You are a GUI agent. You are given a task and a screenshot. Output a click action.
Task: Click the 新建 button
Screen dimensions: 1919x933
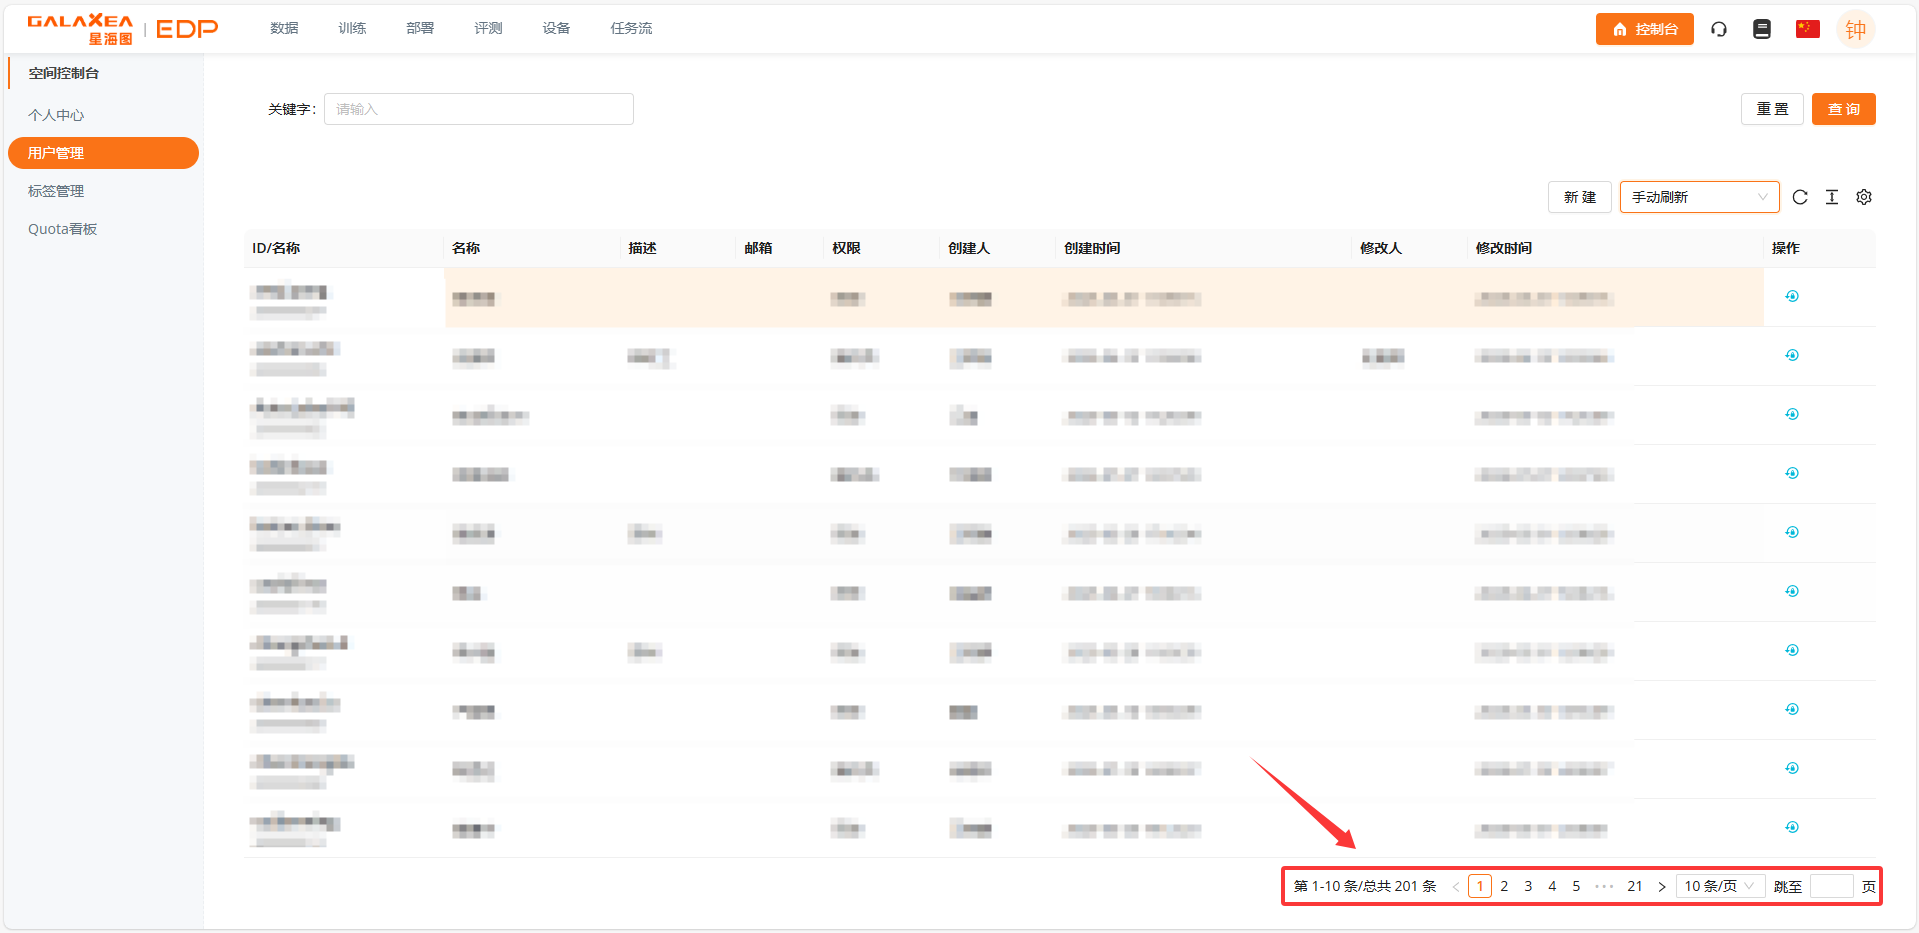(x=1579, y=197)
